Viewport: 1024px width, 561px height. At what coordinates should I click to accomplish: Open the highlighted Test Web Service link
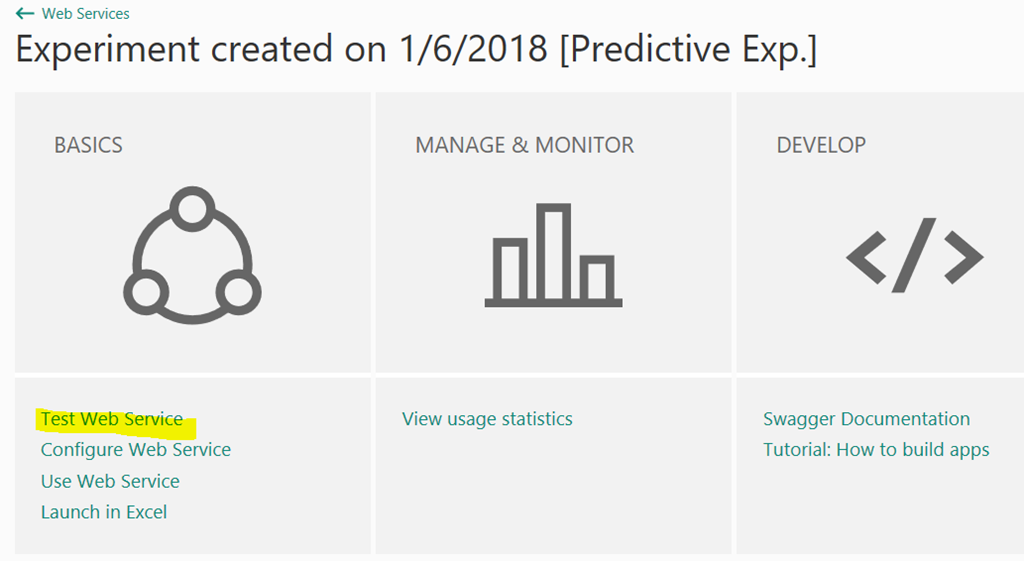tap(112, 419)
